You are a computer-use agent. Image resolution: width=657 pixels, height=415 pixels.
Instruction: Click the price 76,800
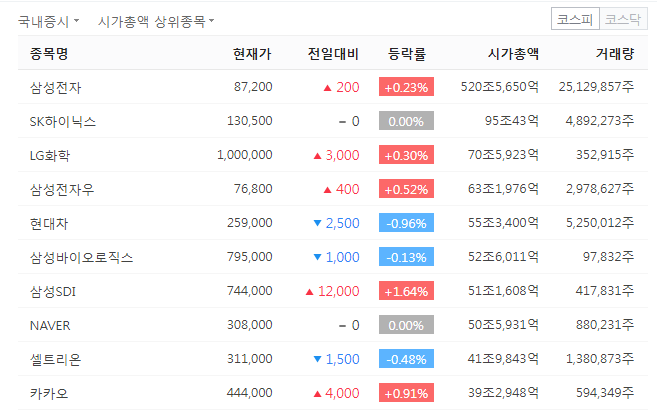point(253,189)
